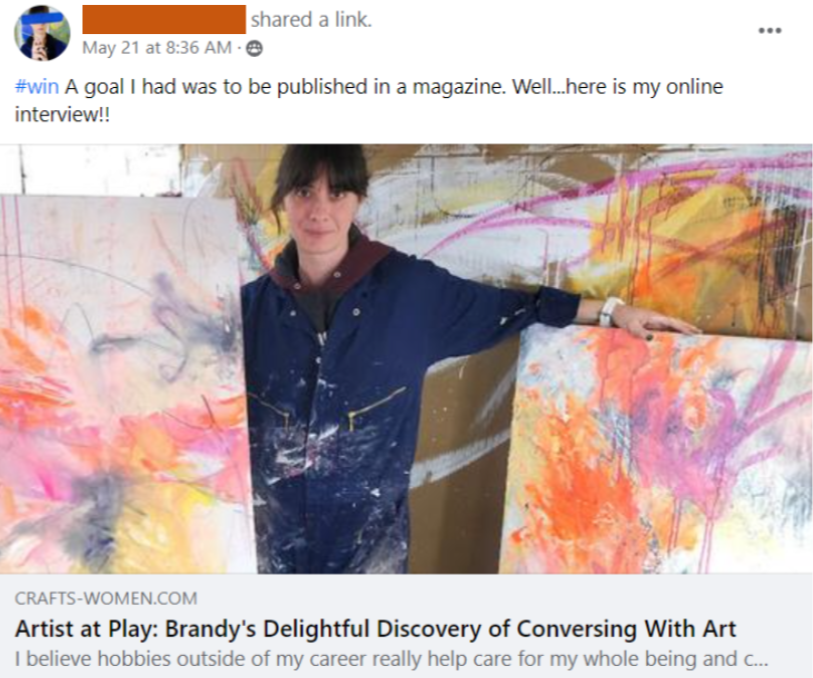
Task: Open the #win hashtag
Action: click(x=37, y=87)
